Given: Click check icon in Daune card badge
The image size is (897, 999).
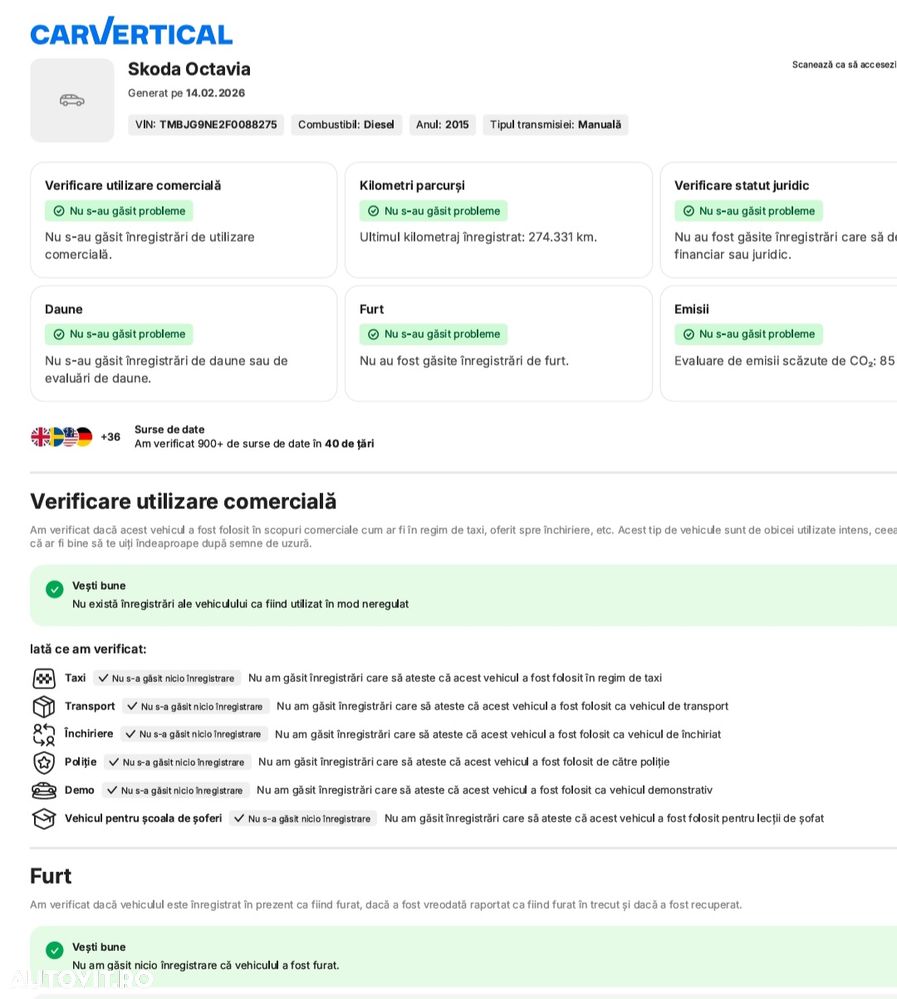Looking at the screenshot, I should 59,334.
